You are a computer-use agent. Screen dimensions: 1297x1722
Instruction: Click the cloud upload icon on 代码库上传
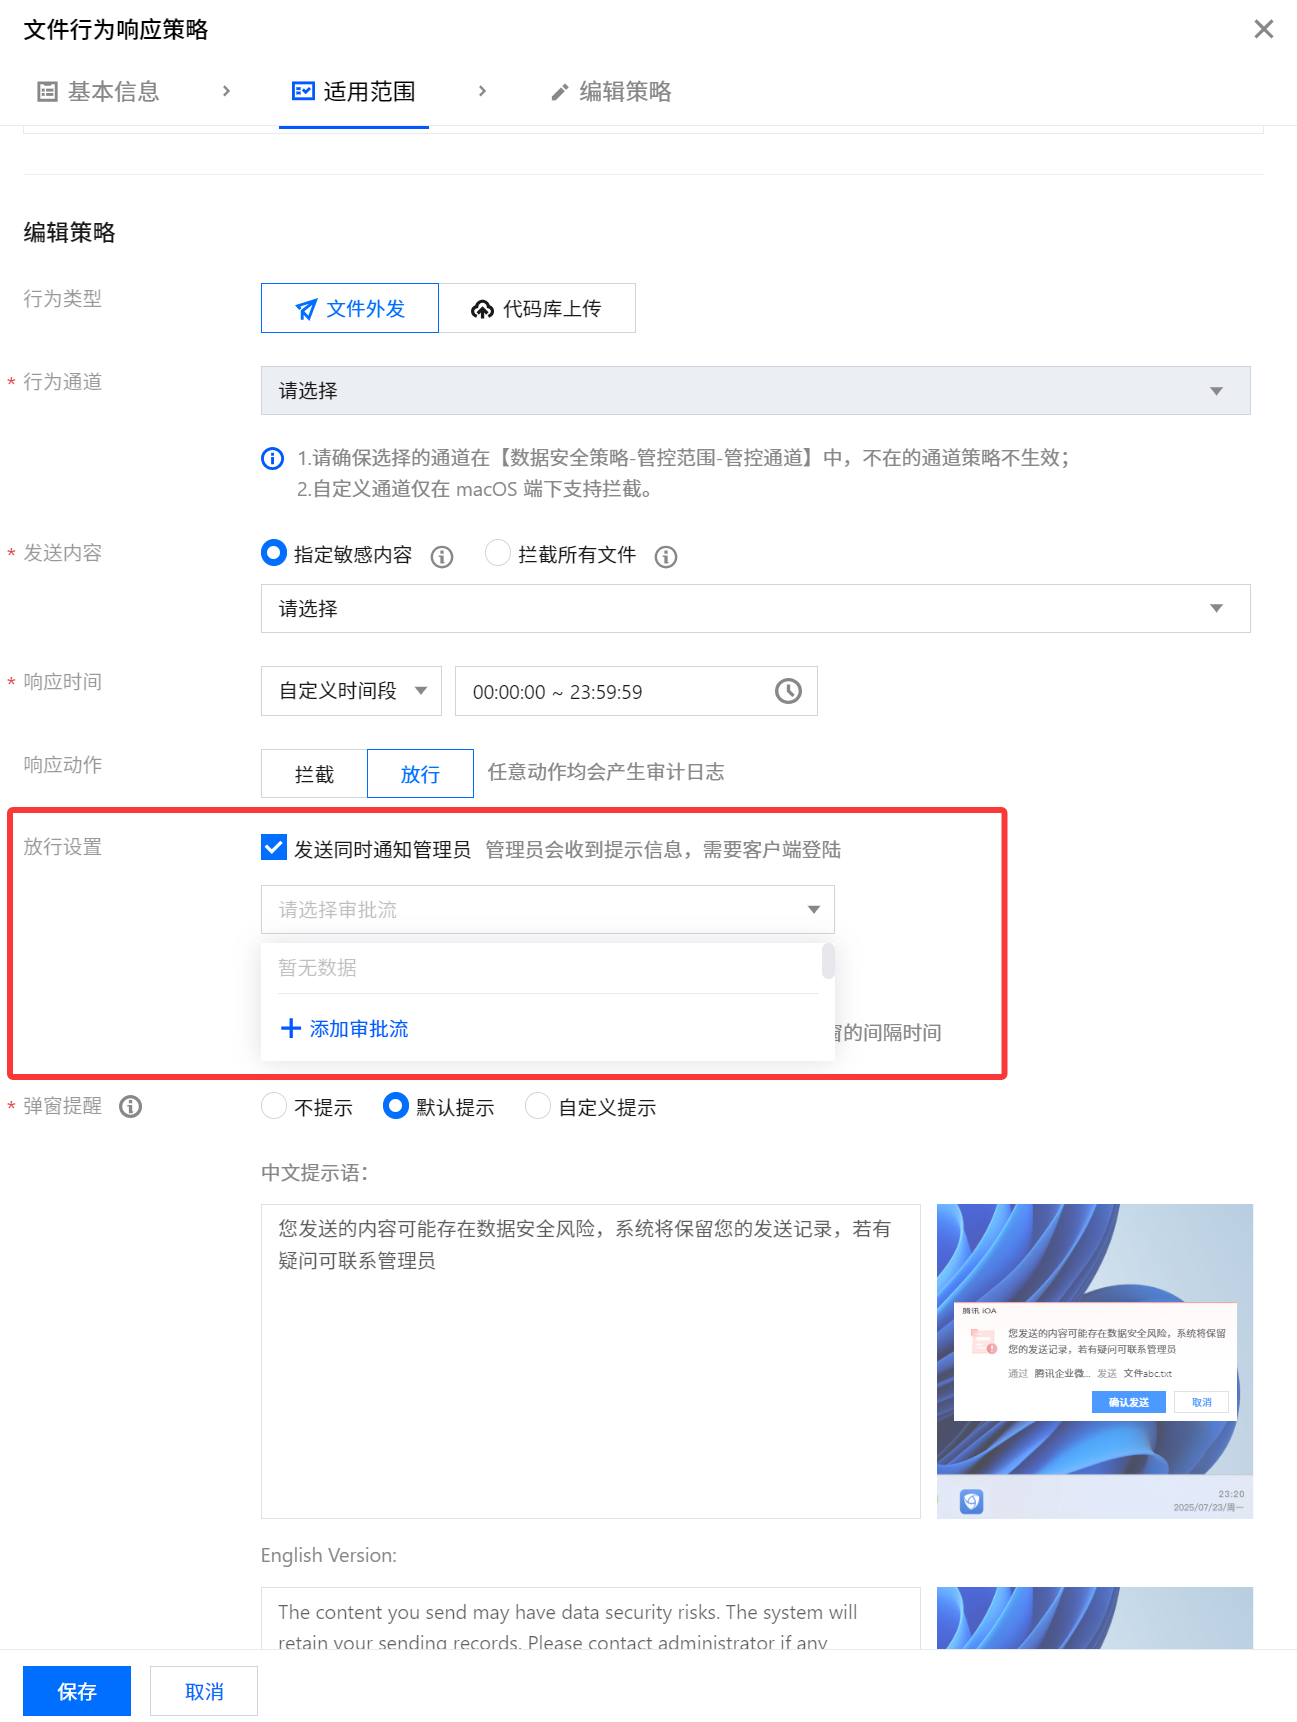[482, 309]
